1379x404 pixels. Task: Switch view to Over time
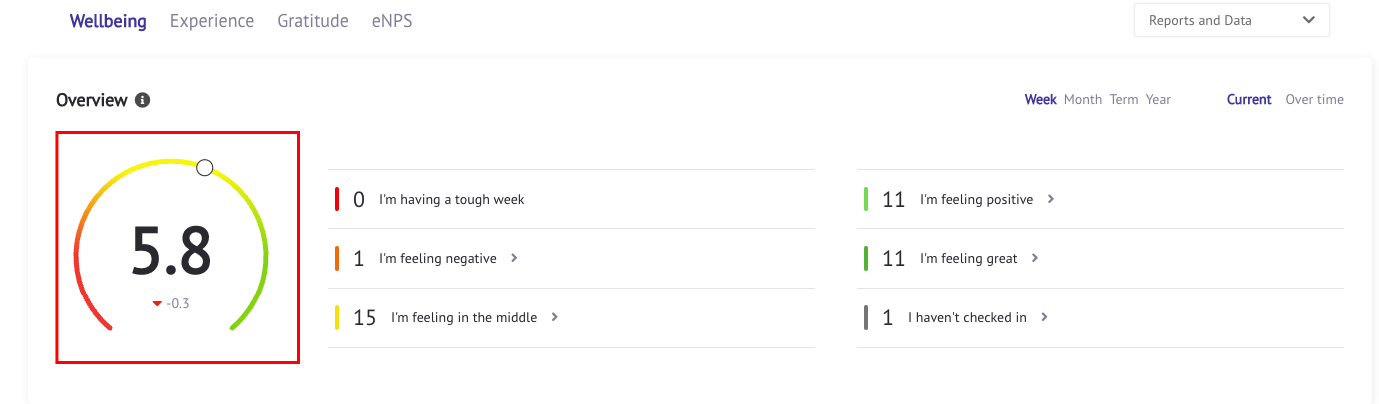(x=1315, y=100)
